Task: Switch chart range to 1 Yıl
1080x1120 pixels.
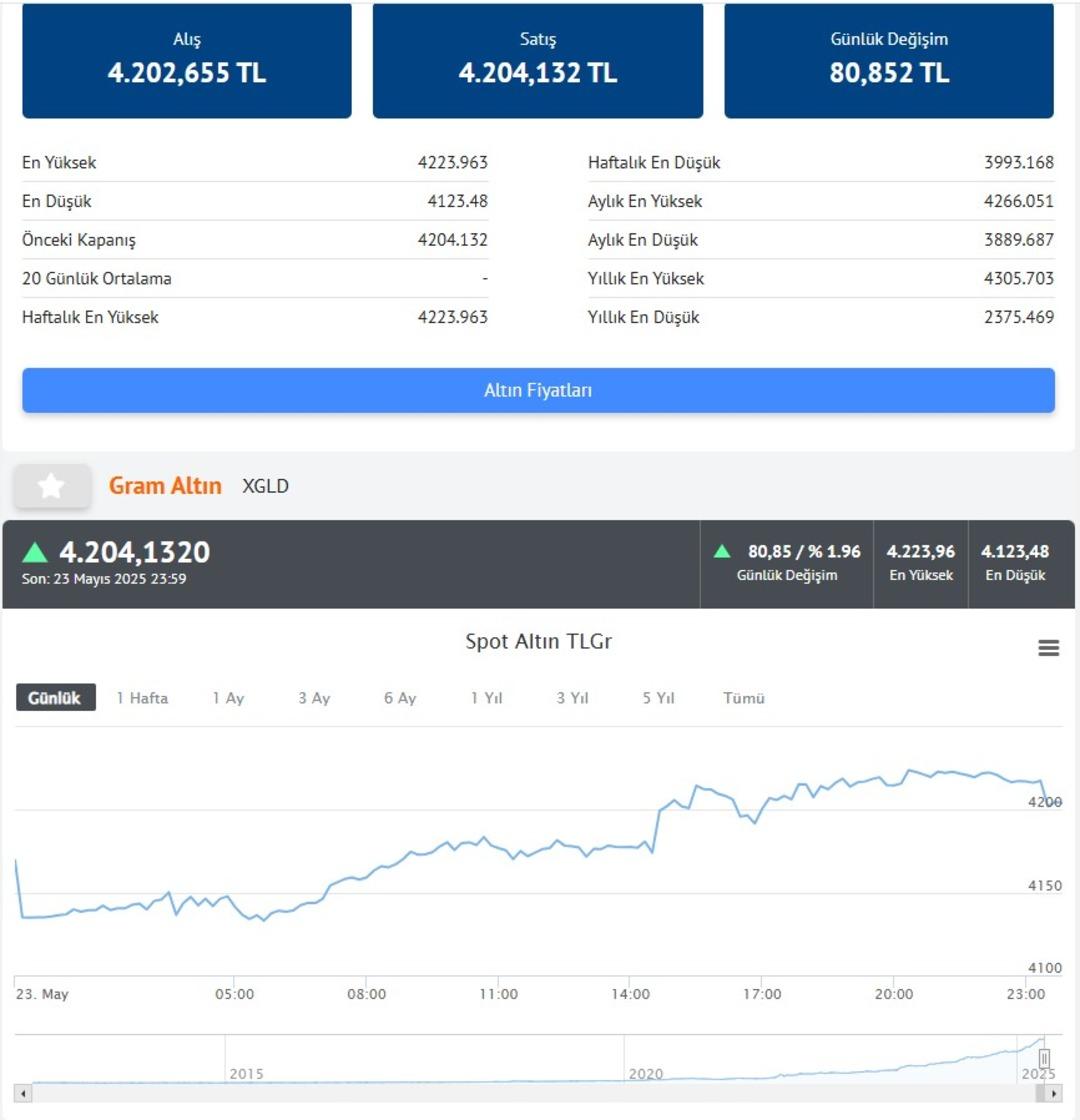Action: (x=486, y=698)
